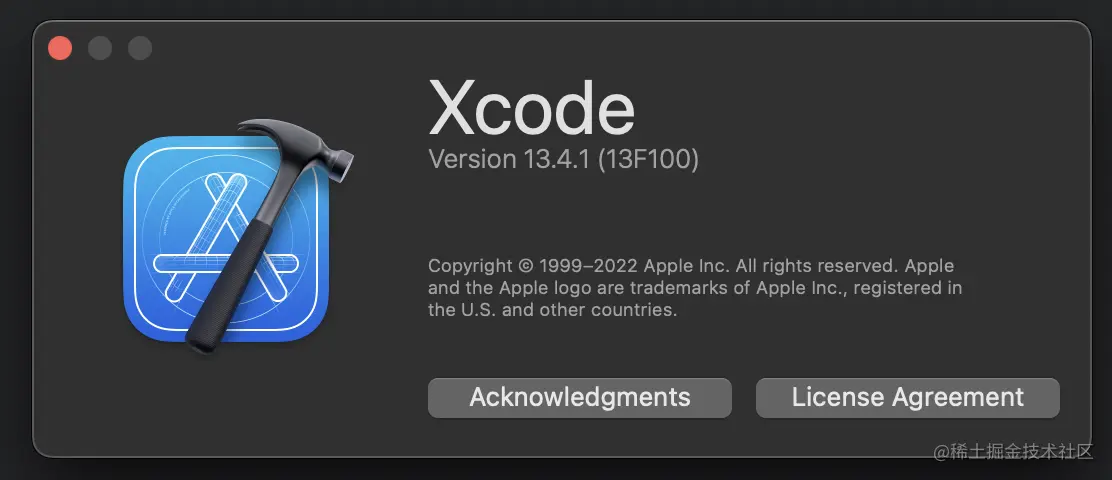Close the About Xcode window
Screen dimensions: 1112x480
pyautogui.click(x=60, y=48)
